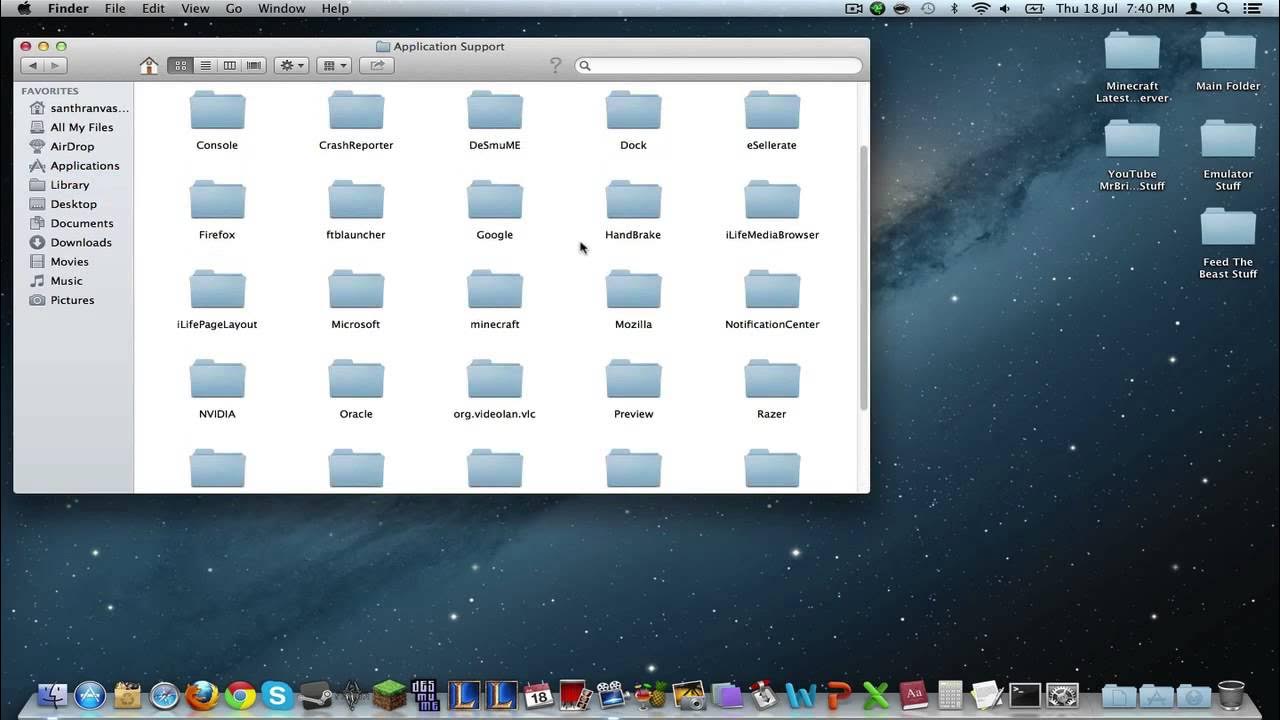Click the Finder help question mark icon
The image size is (1280, 720).
click(556, 66)
